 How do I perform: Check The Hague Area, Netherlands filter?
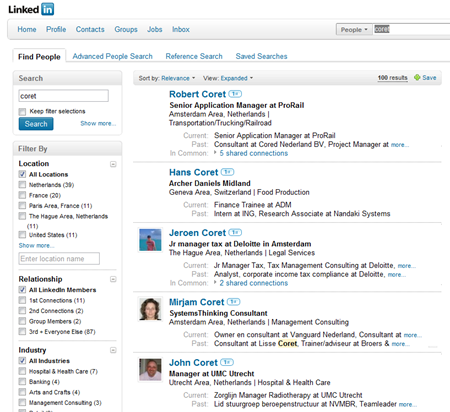pos(22,216)
